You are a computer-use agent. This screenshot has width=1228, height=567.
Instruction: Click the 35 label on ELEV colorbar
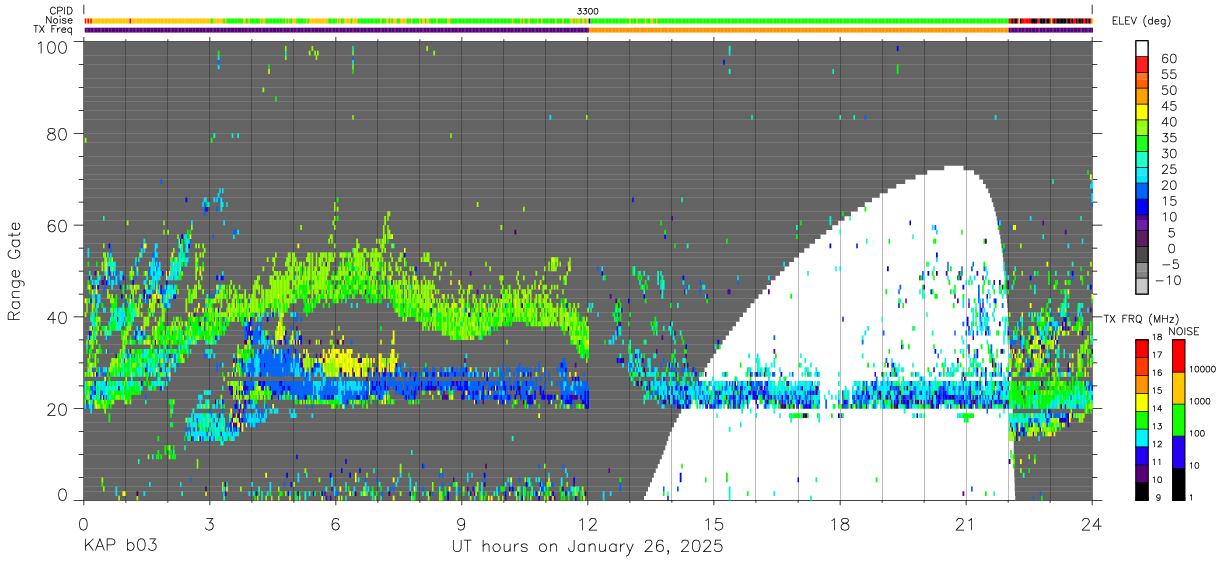[1169, 137]
